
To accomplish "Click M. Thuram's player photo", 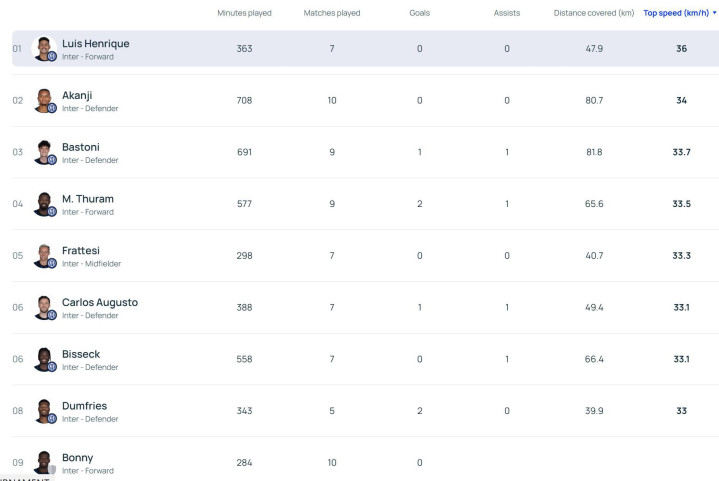I will click(x=43, y=204).
